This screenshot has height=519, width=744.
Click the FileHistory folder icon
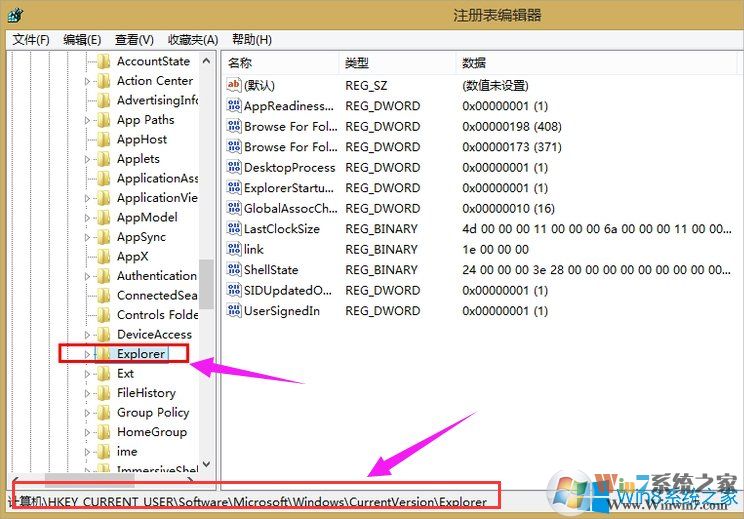point(103,393)
